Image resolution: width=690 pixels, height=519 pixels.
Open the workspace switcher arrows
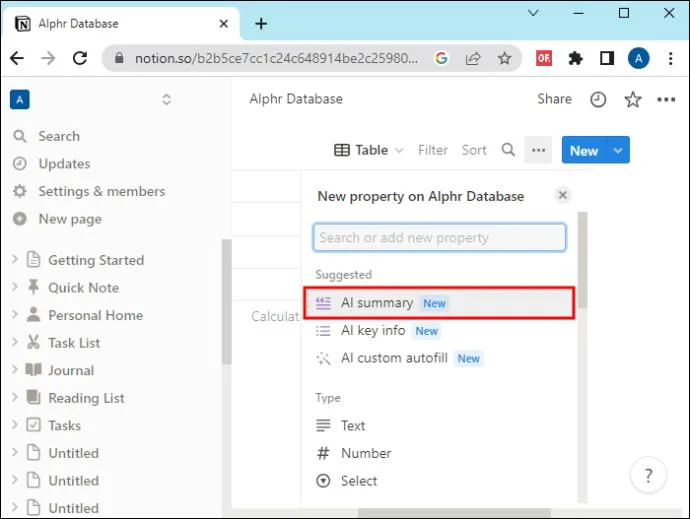(x=166, y=99)
